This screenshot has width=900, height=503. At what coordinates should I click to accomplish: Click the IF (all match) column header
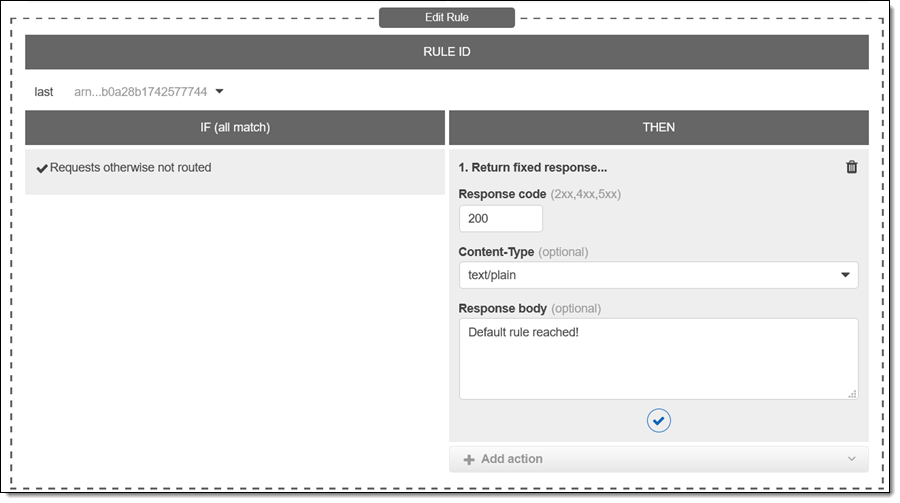(235, 127)
